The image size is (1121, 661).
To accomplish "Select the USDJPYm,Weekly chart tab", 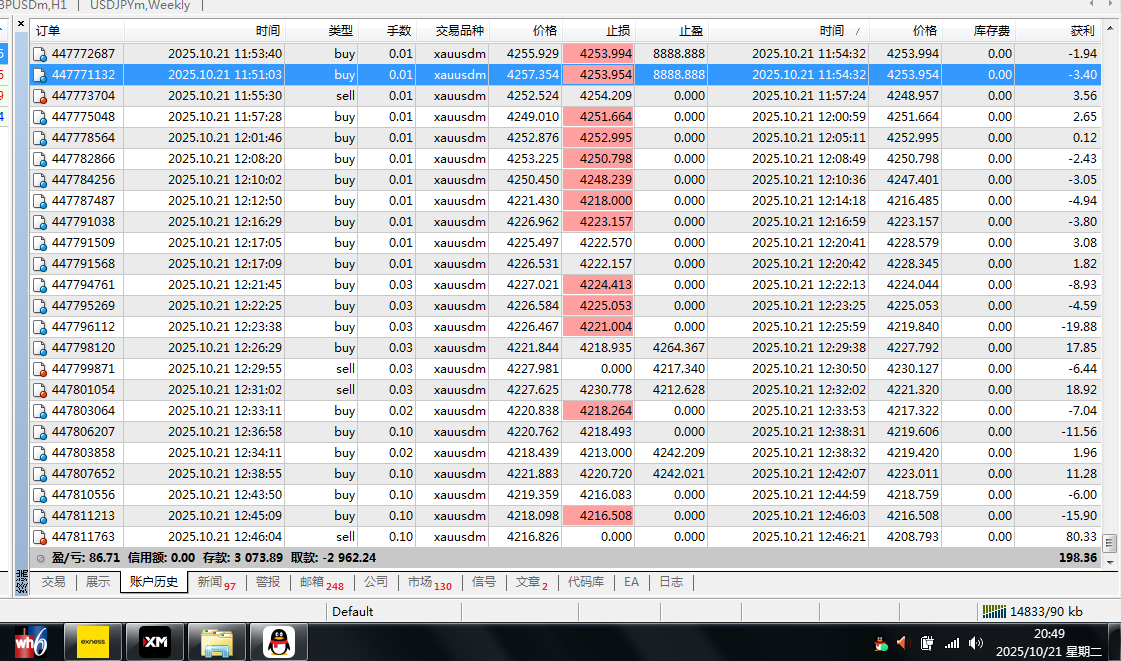I will click(x=139, y=6).
